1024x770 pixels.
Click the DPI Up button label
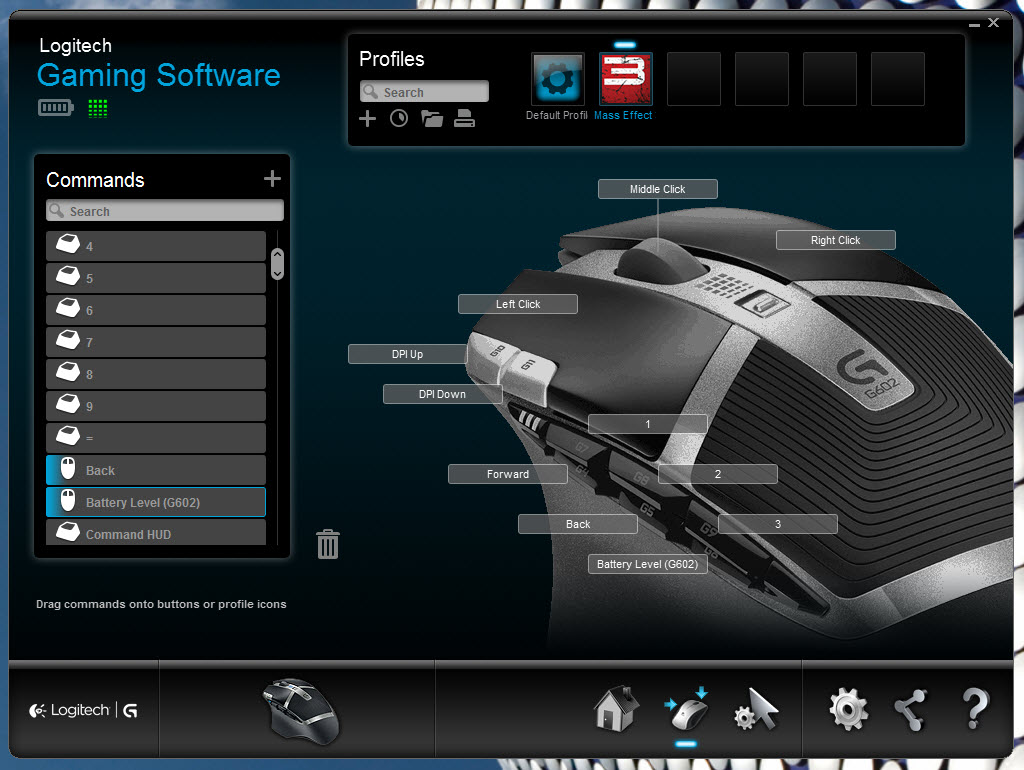point(408,354)
